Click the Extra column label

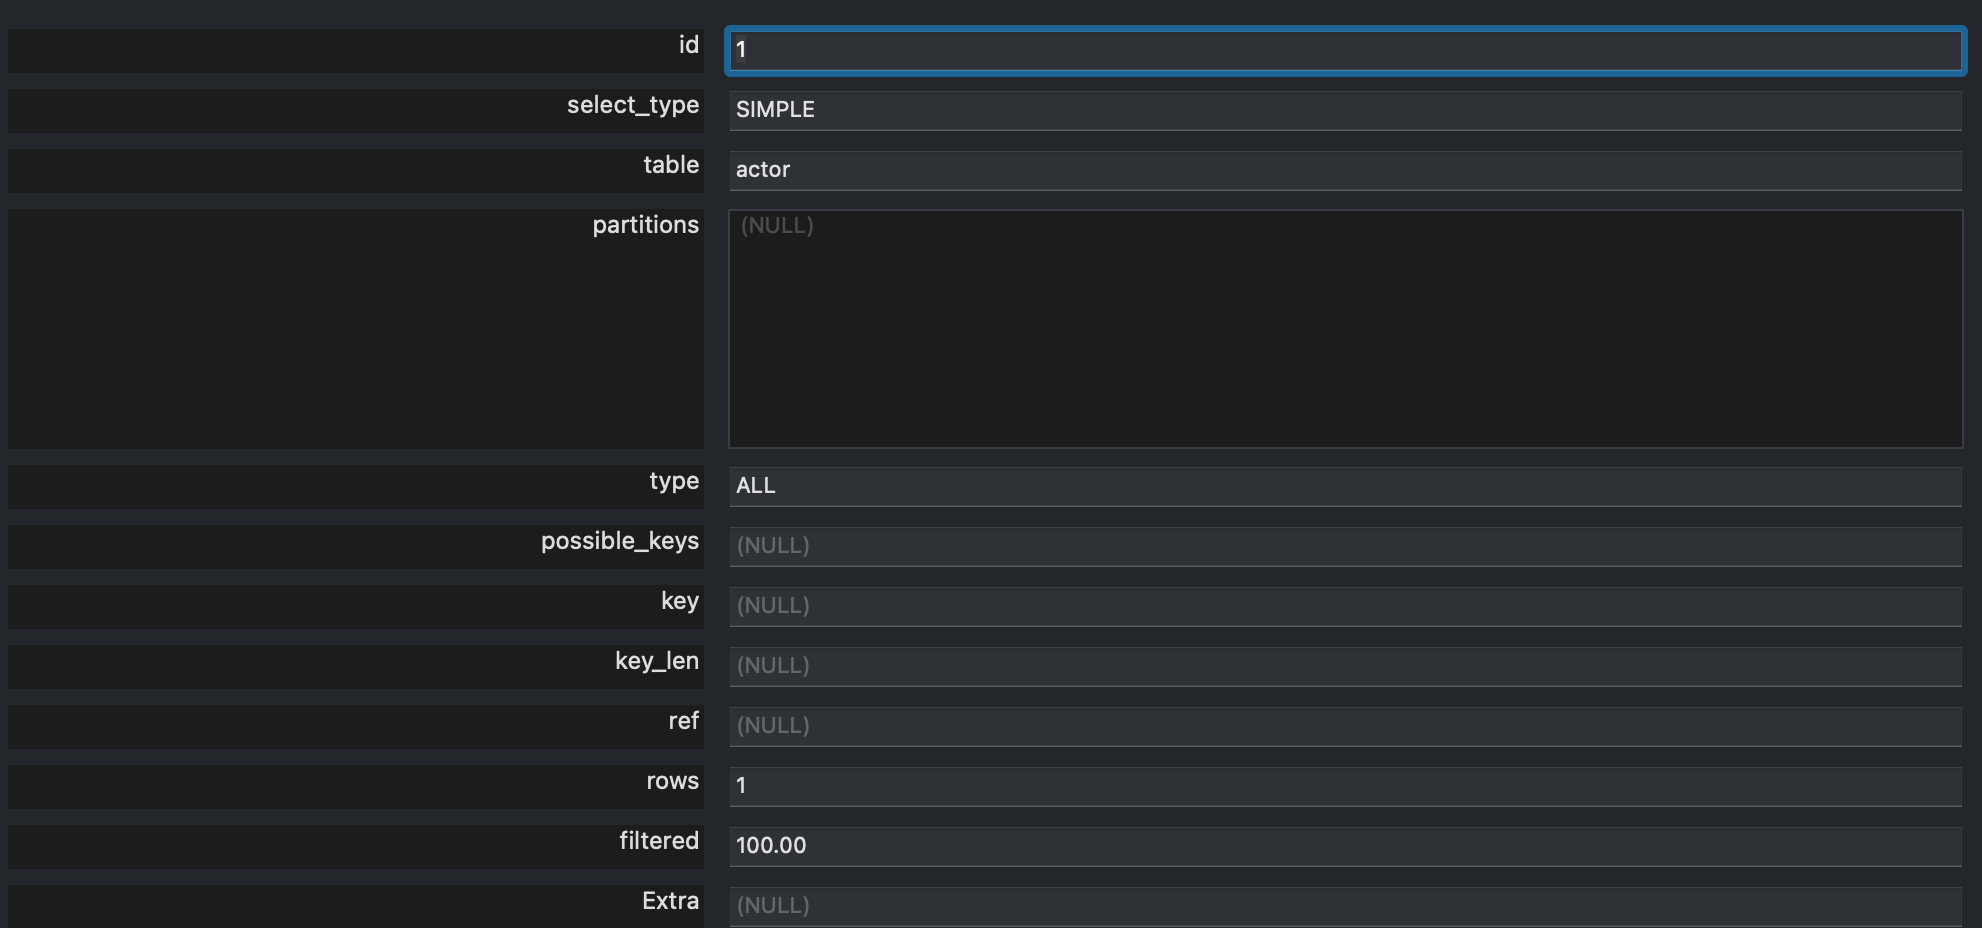[670, 901]
